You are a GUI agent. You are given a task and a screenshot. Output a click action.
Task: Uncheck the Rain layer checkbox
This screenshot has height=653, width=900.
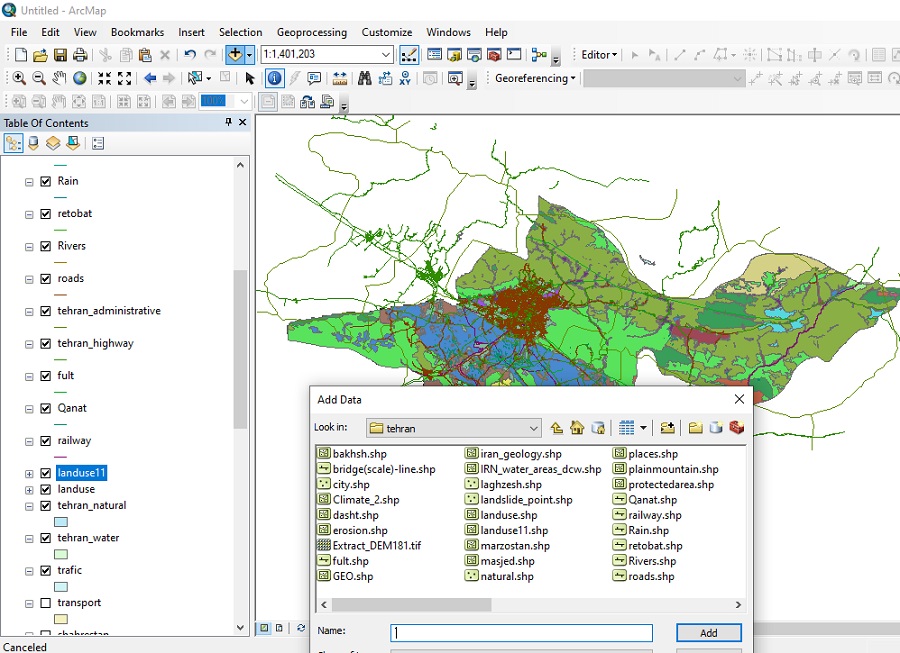pyautogui.click(x=46, y=182)
